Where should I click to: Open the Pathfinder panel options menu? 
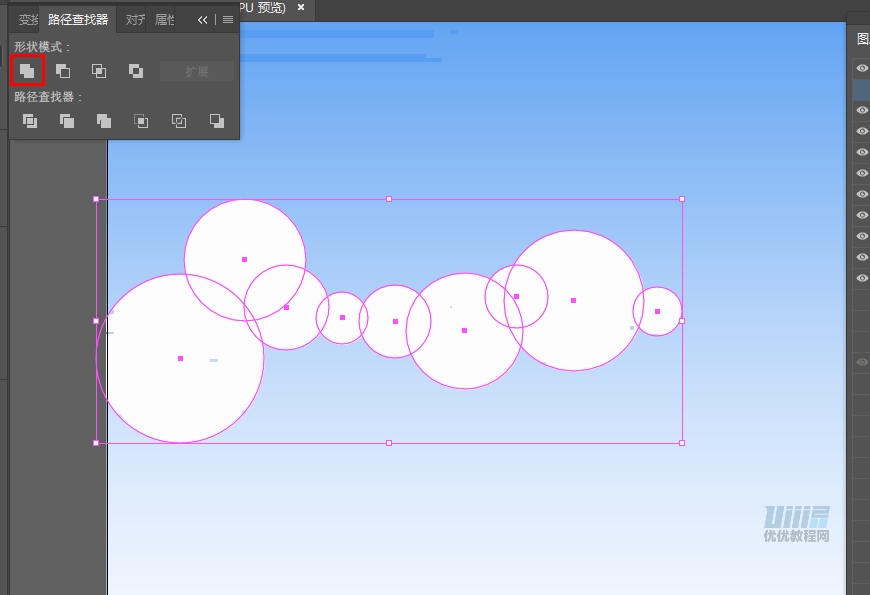click(228, 20)
